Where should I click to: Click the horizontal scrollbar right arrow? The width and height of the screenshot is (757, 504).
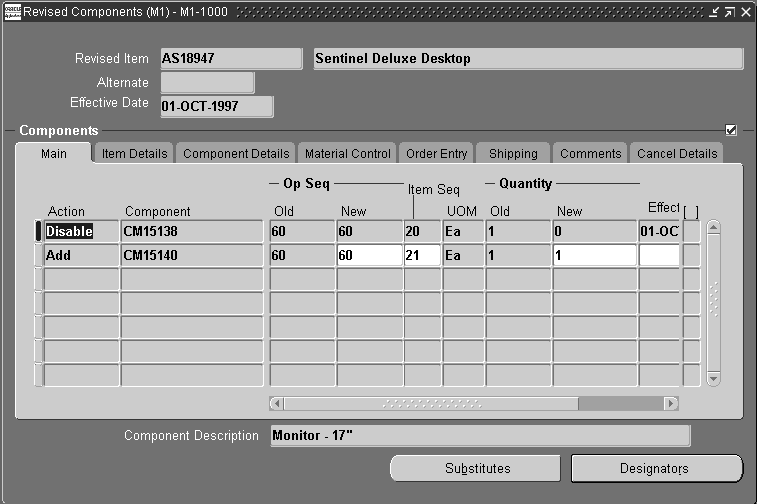(x=671, y=403)
